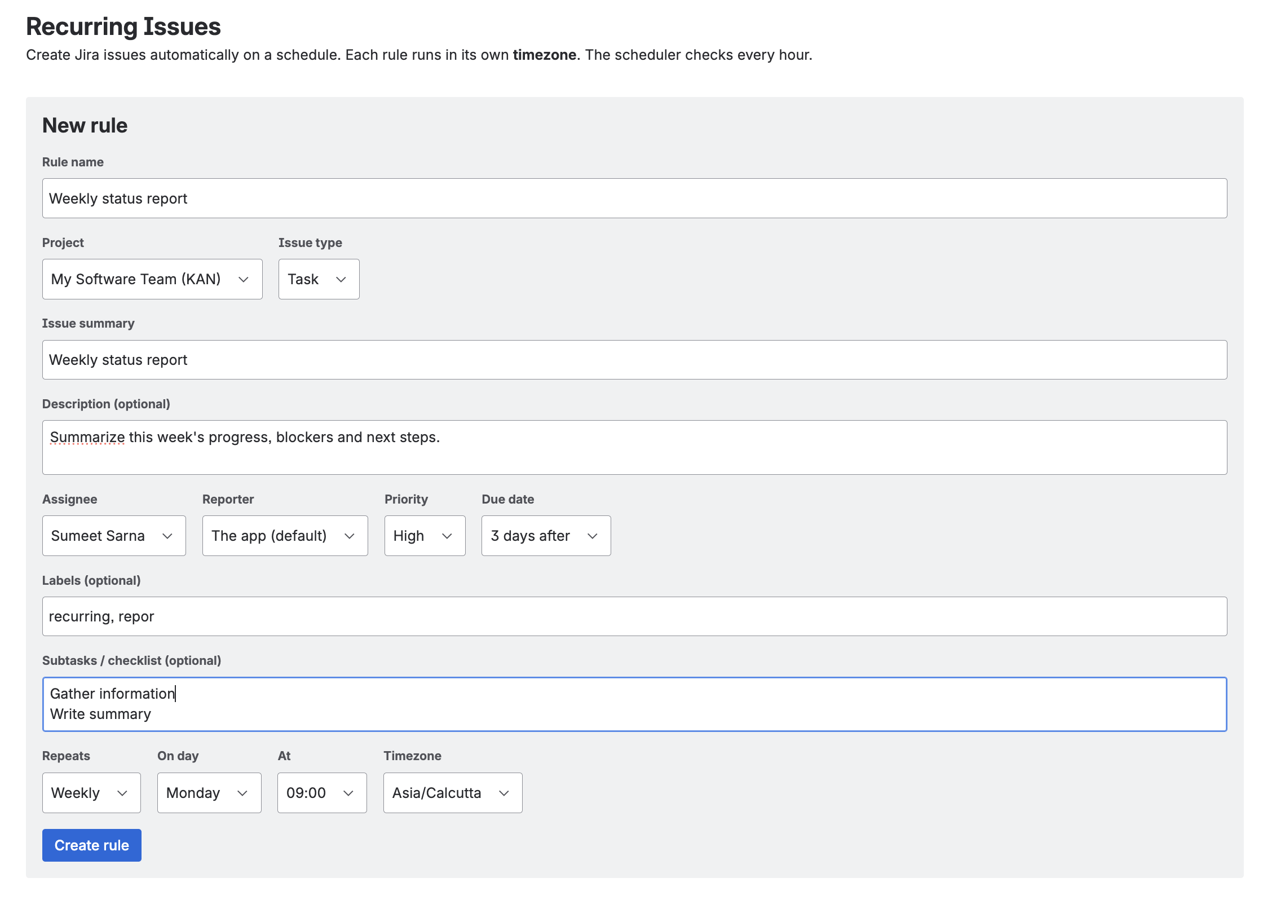The image size is (1272, 900).
Task: Click the bold word timezone in the intro
Action: click(545, 55)
